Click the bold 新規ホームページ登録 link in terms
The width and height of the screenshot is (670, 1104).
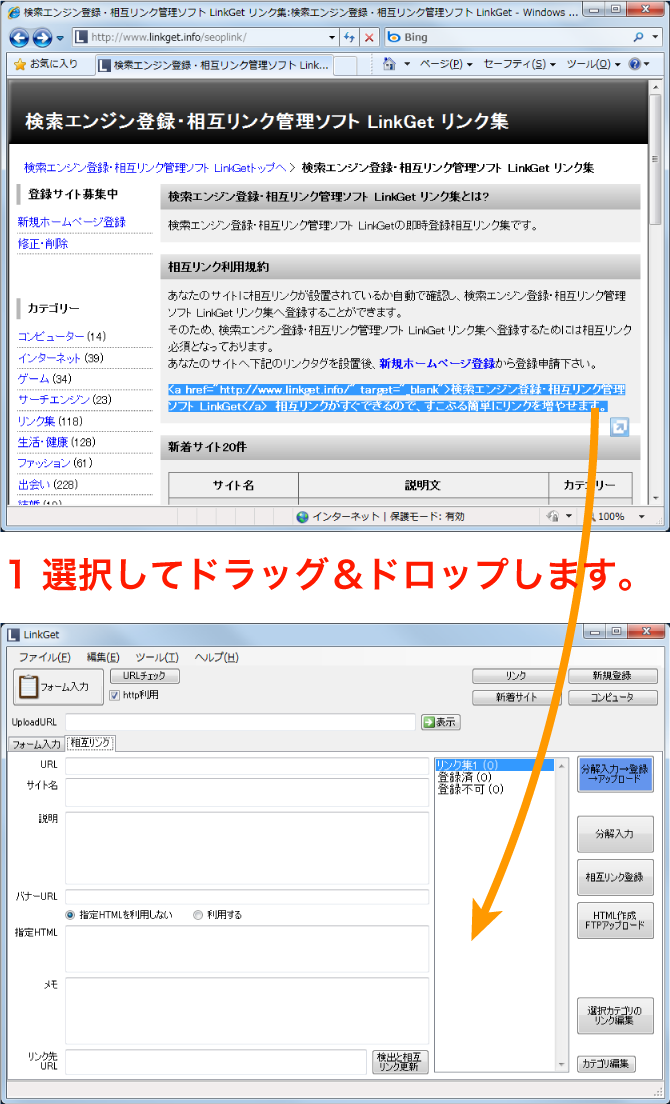click(x=437, y=364)
